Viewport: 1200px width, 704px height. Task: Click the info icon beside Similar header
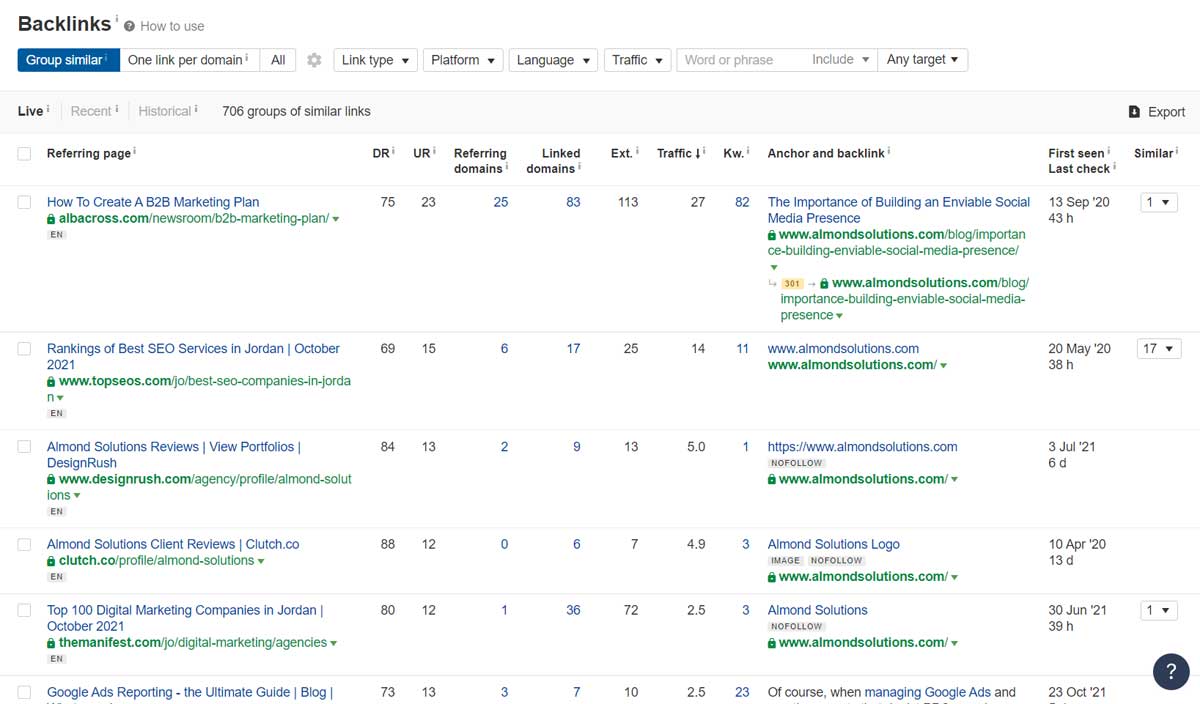(x=1177, y=152)
